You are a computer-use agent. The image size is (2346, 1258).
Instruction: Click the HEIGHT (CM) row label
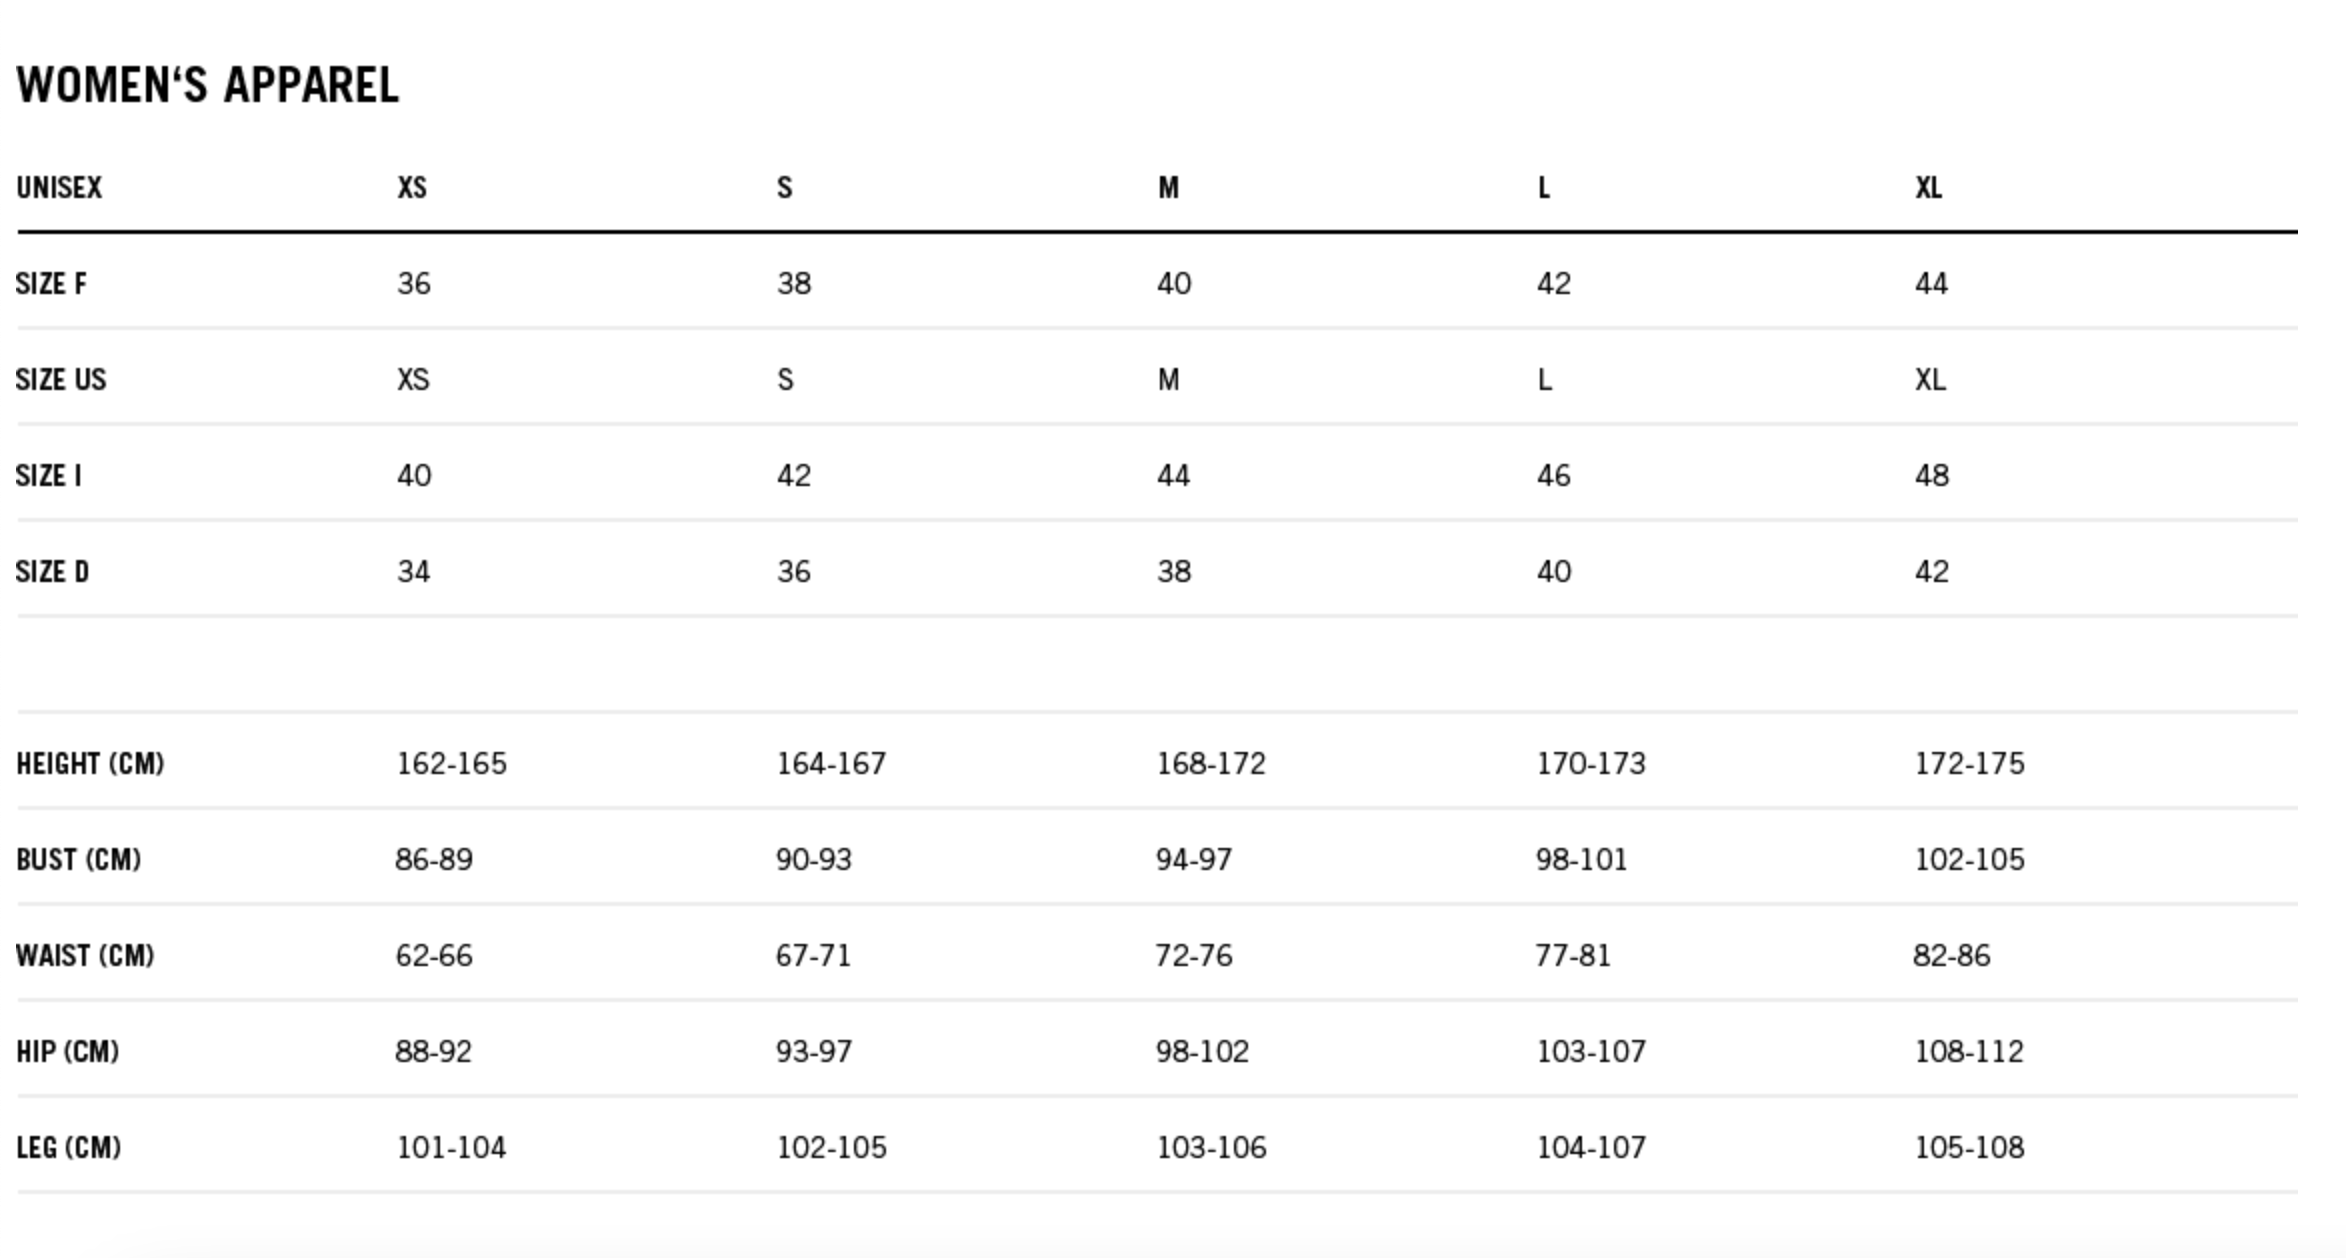coord(90,764)
